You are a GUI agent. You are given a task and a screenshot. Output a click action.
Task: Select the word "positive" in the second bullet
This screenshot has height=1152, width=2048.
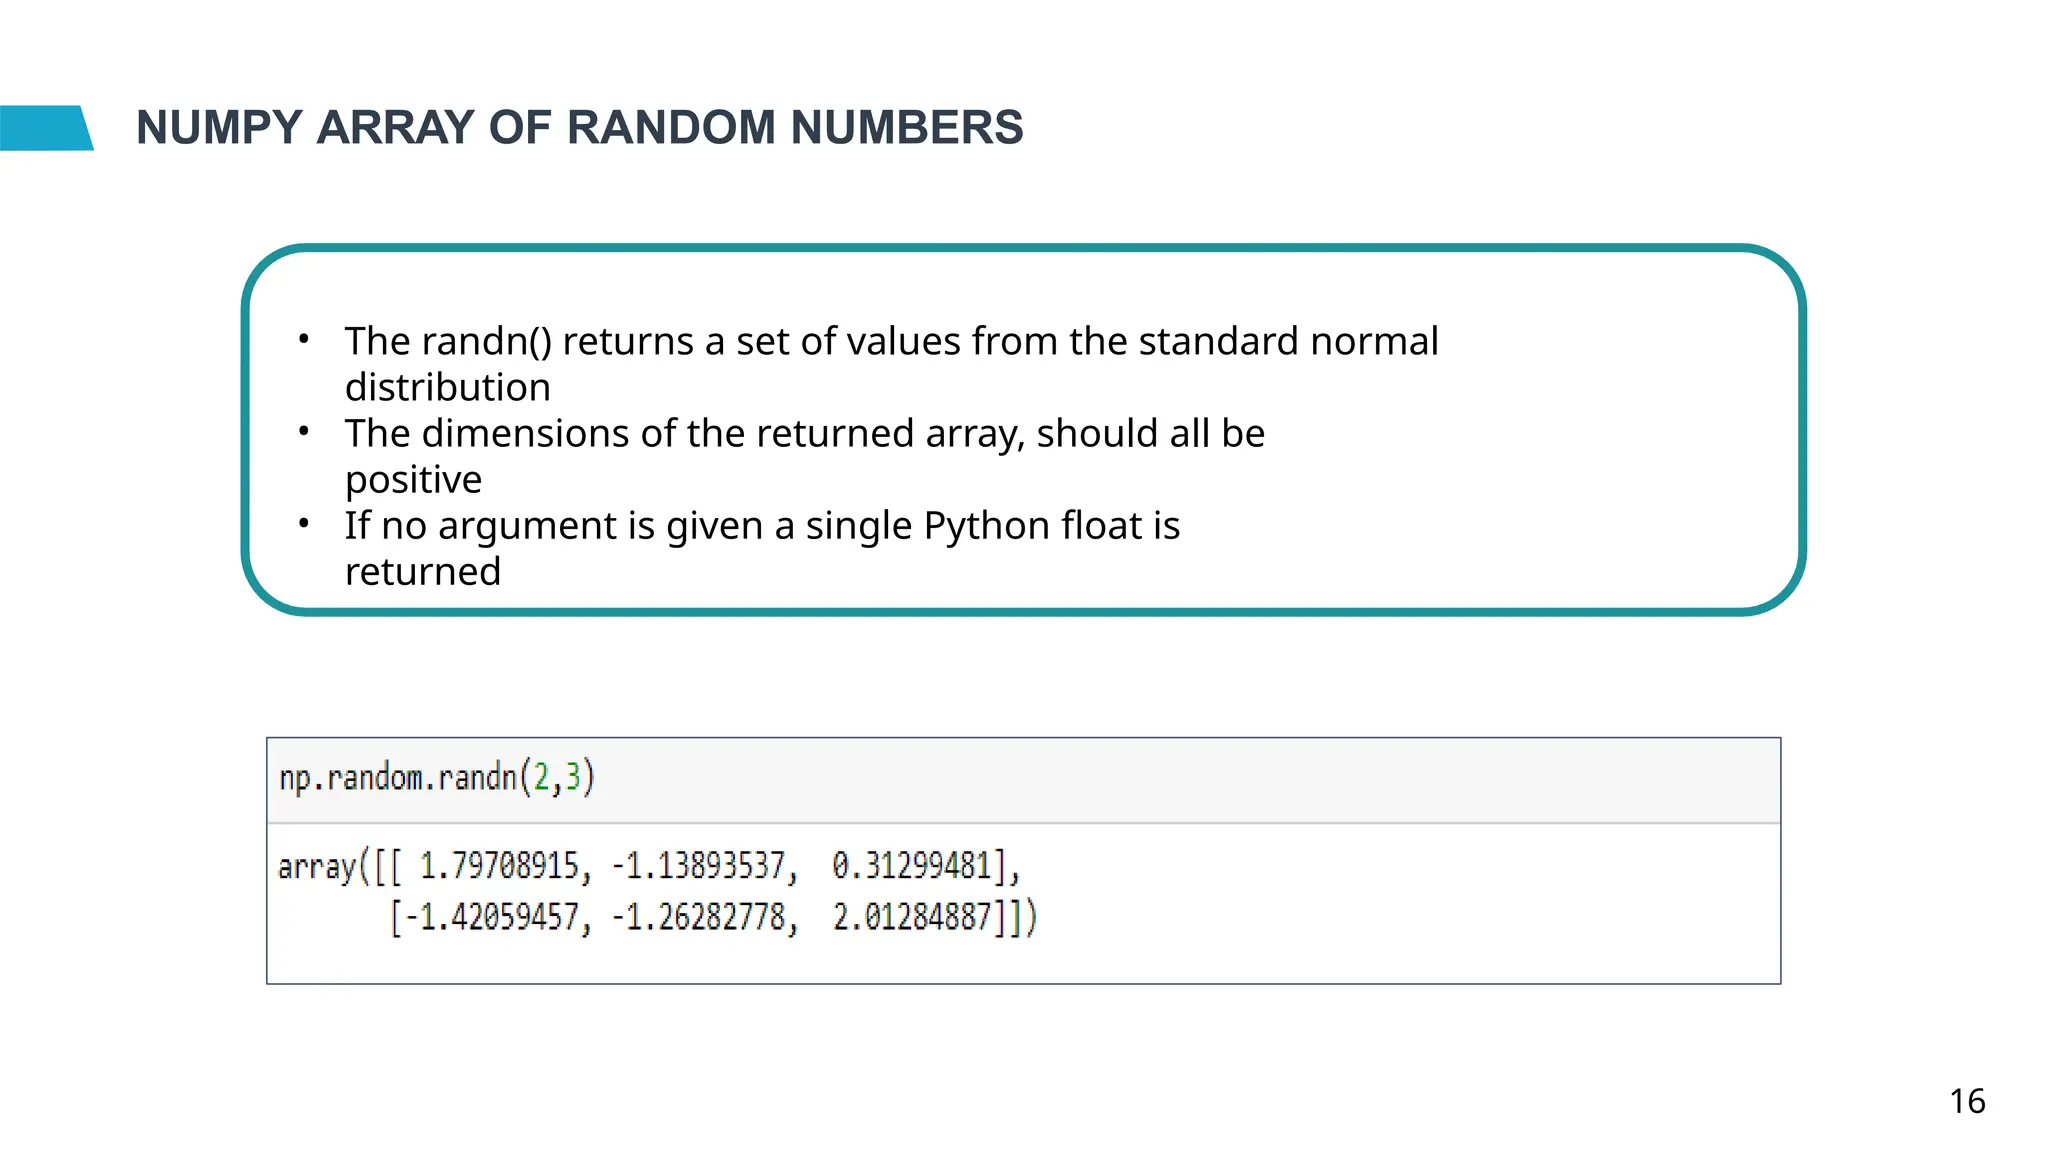413,480
